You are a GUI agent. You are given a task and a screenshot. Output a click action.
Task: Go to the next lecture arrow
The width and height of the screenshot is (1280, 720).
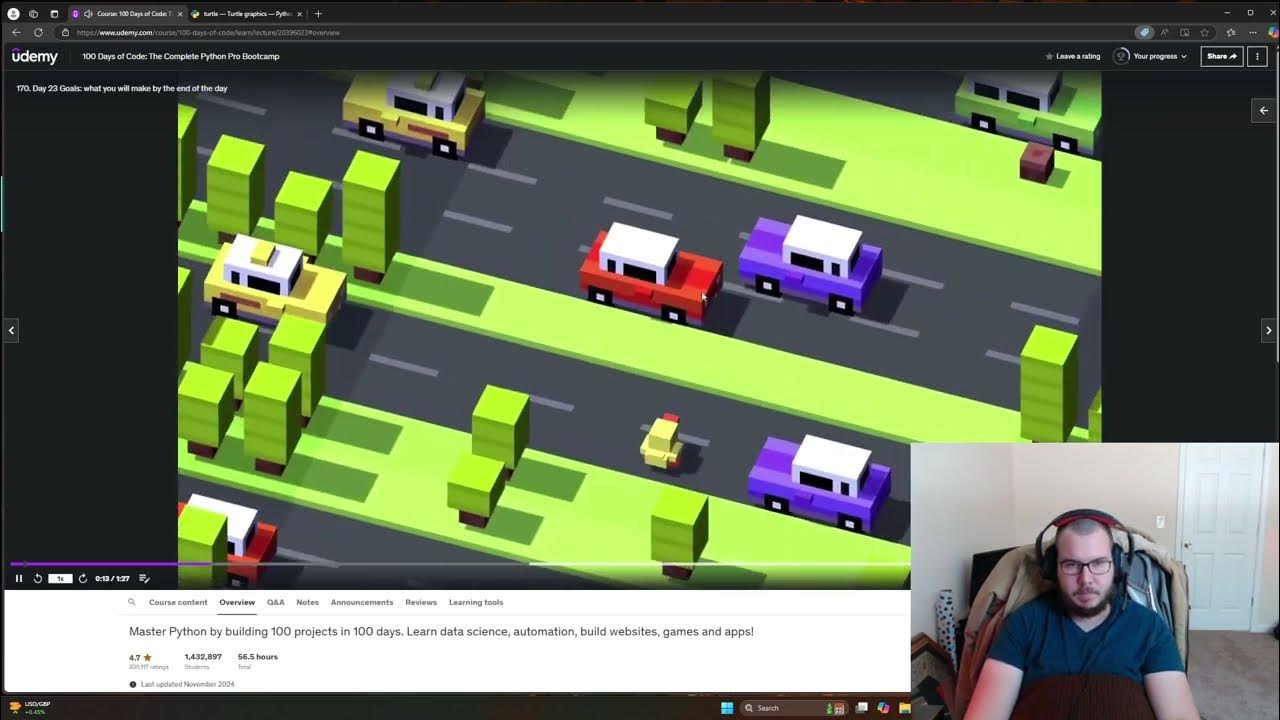(1269, 330)
